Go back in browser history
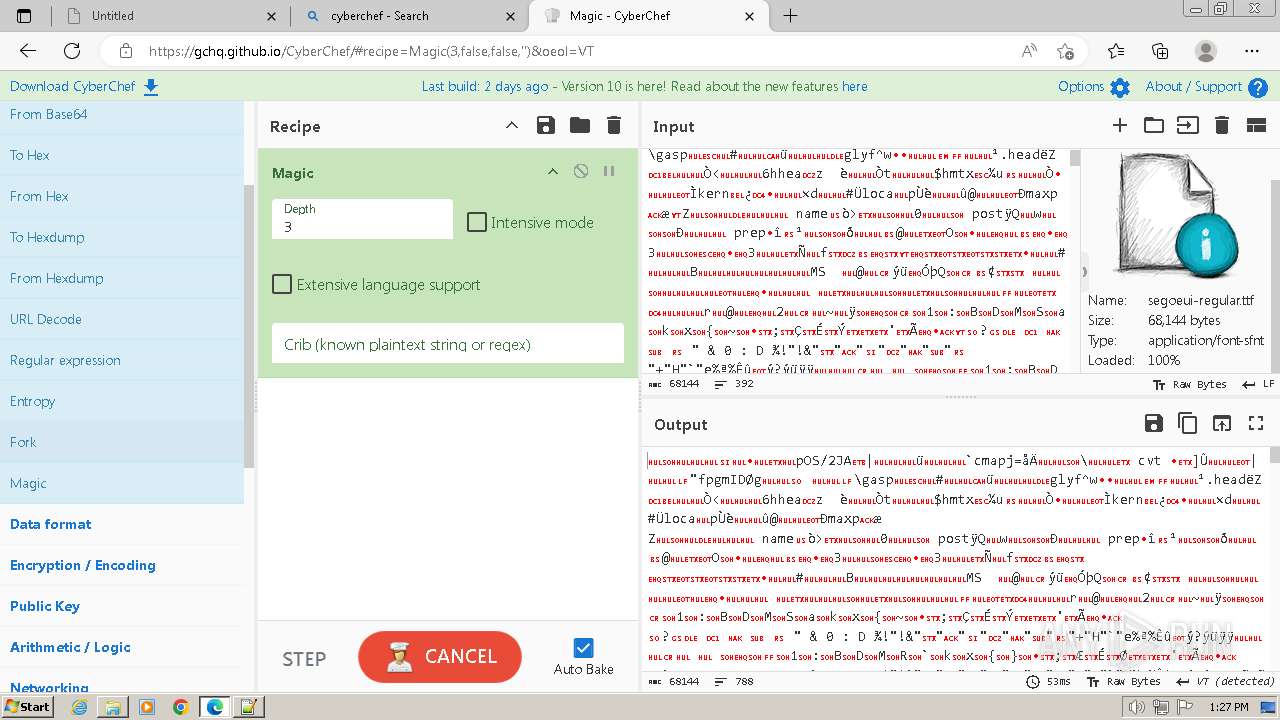This screenshot has height=720, width=1280. tap(27, 51)
